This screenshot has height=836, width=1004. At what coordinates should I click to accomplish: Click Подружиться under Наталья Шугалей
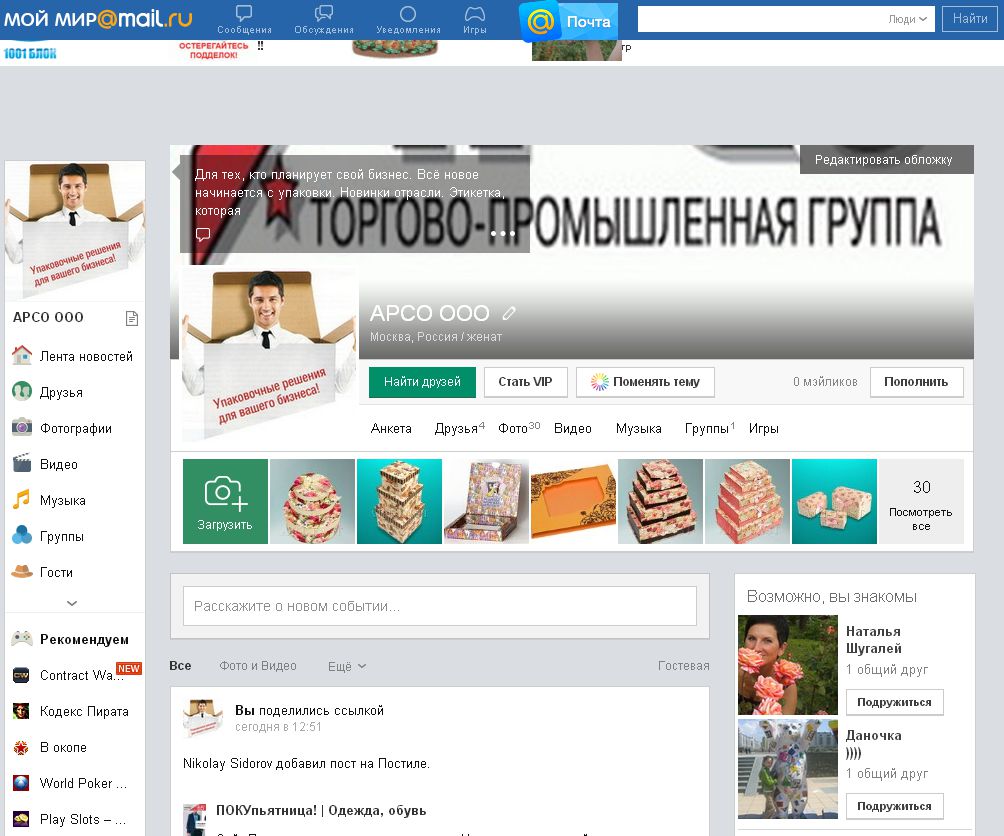click(894, 702)
